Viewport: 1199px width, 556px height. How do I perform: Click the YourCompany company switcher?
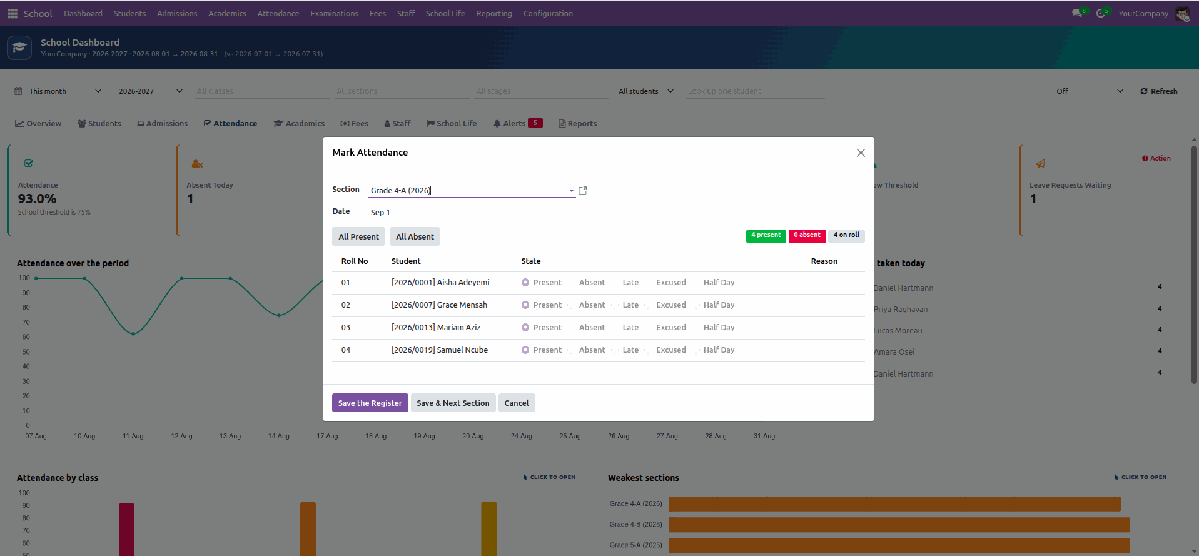[x=1143, y=14]
